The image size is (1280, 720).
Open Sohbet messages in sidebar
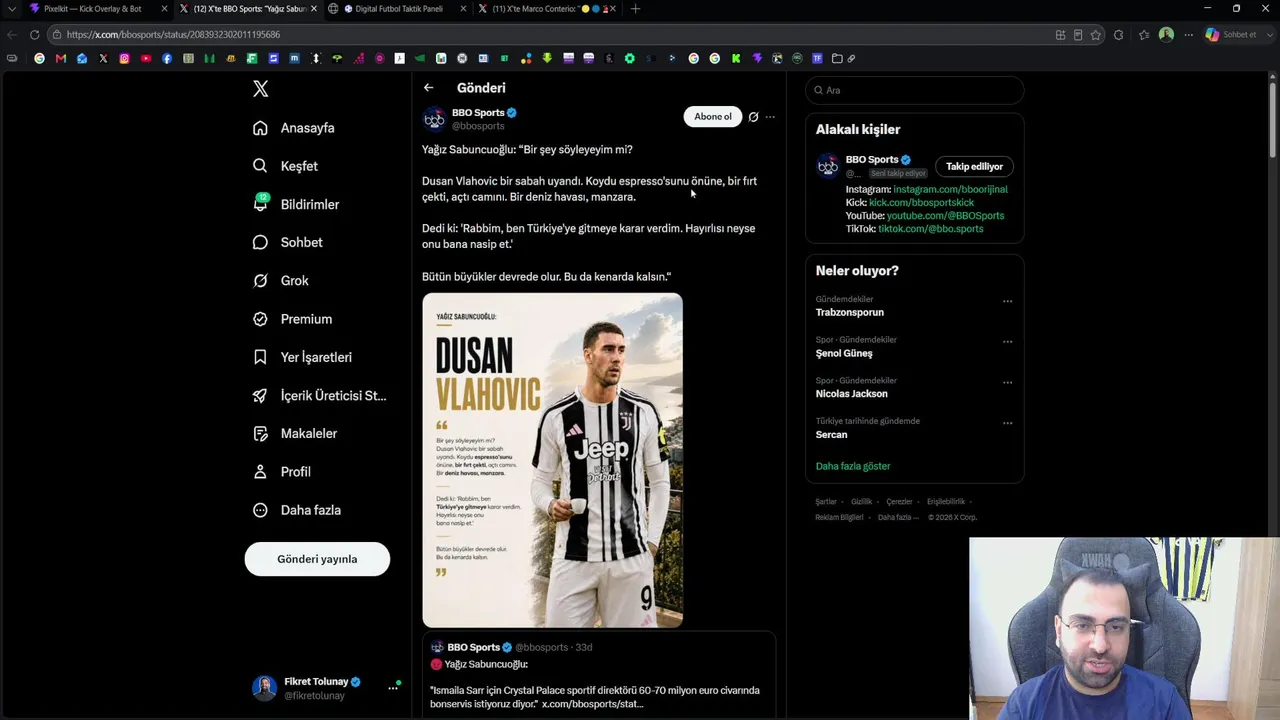pos(288,242)
